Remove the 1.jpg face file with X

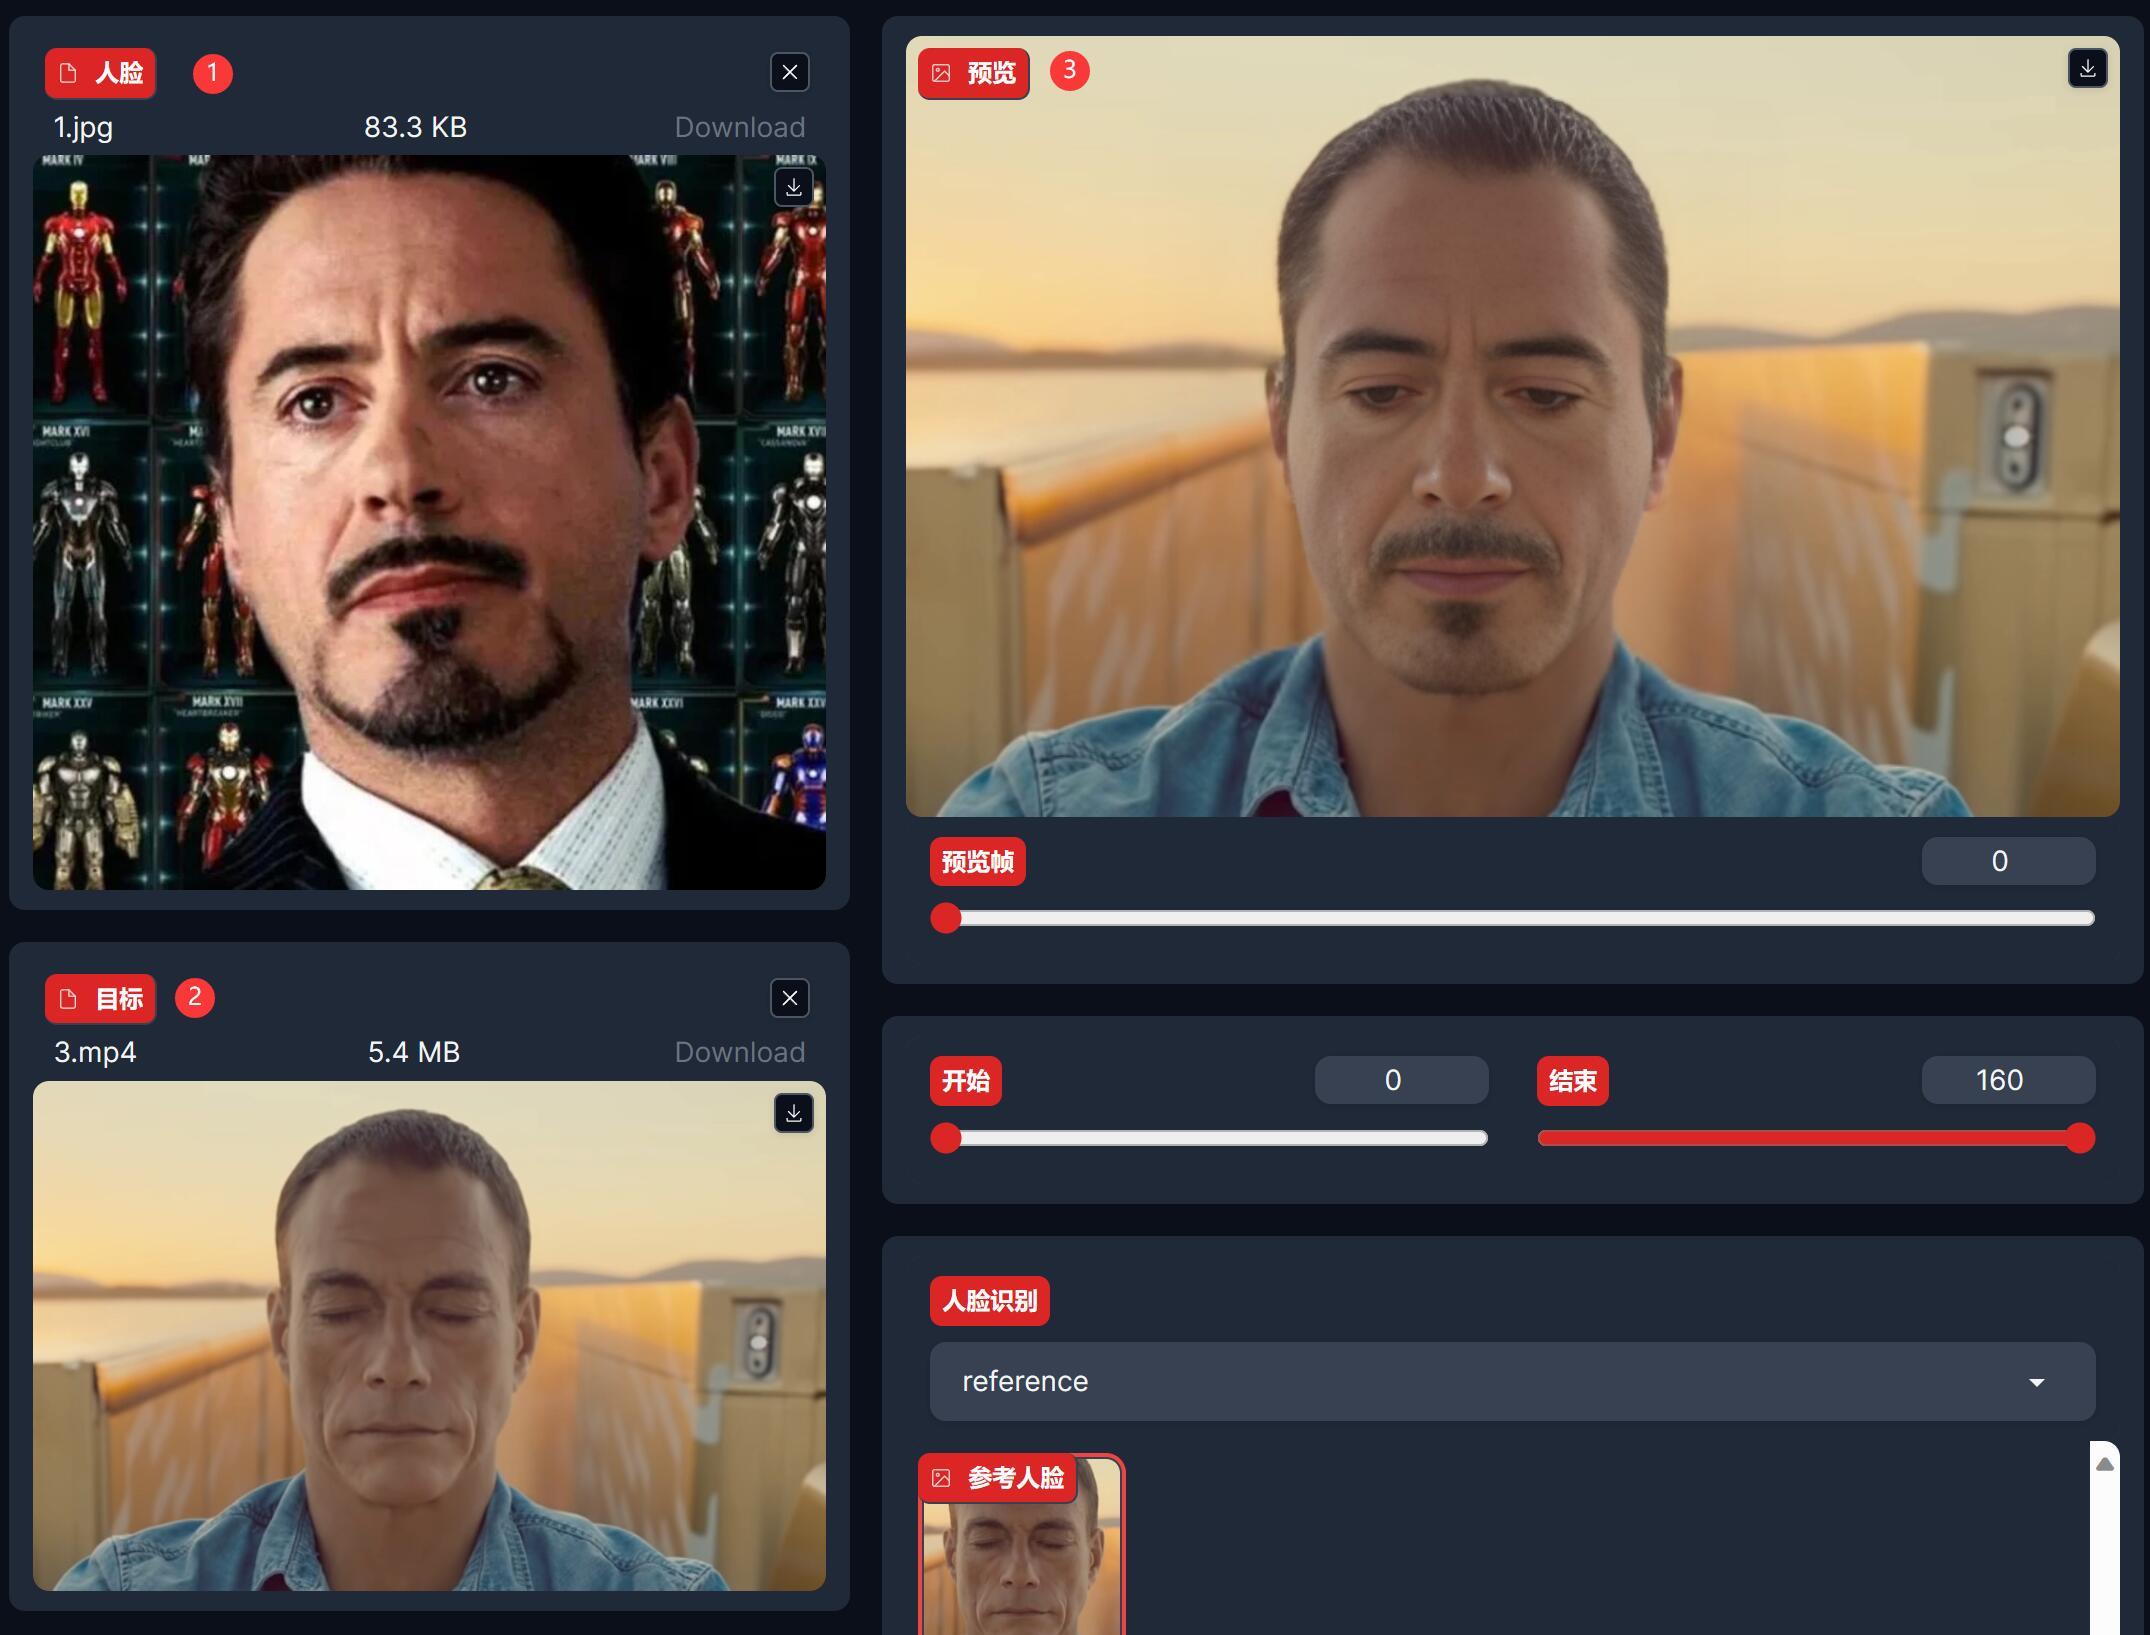[x=790, y=72]
